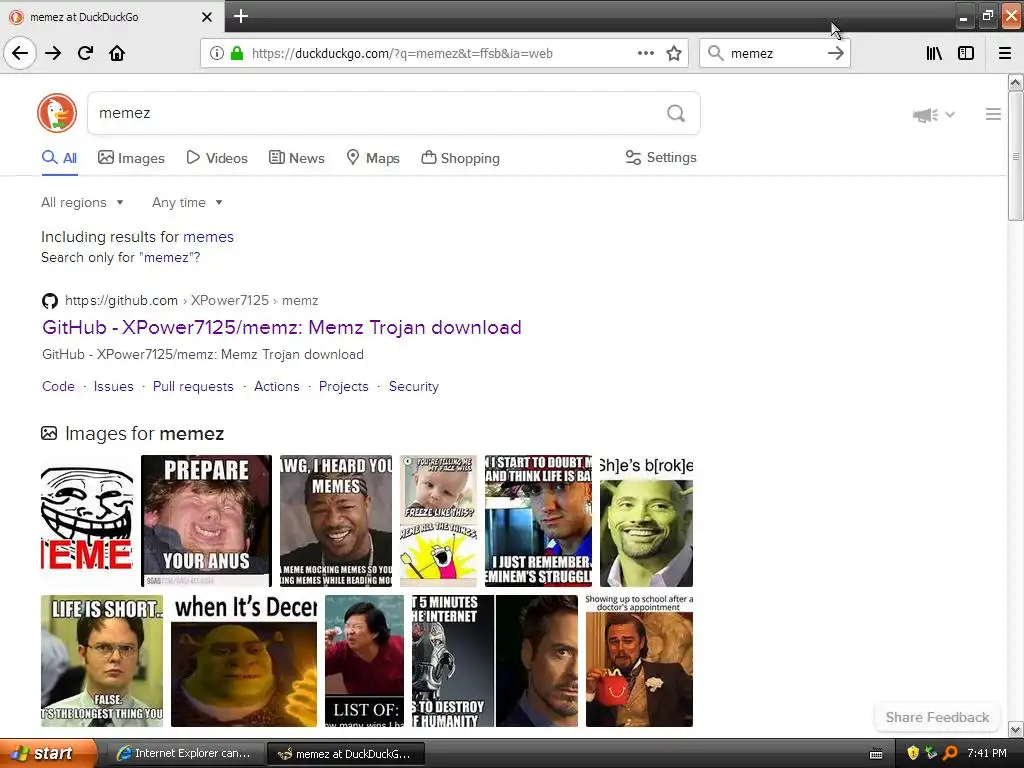This screenshot has width=1024, height=768.
Task: Open the system tray security shield icon
Action: pyautogui.click(x=913, y=753)
